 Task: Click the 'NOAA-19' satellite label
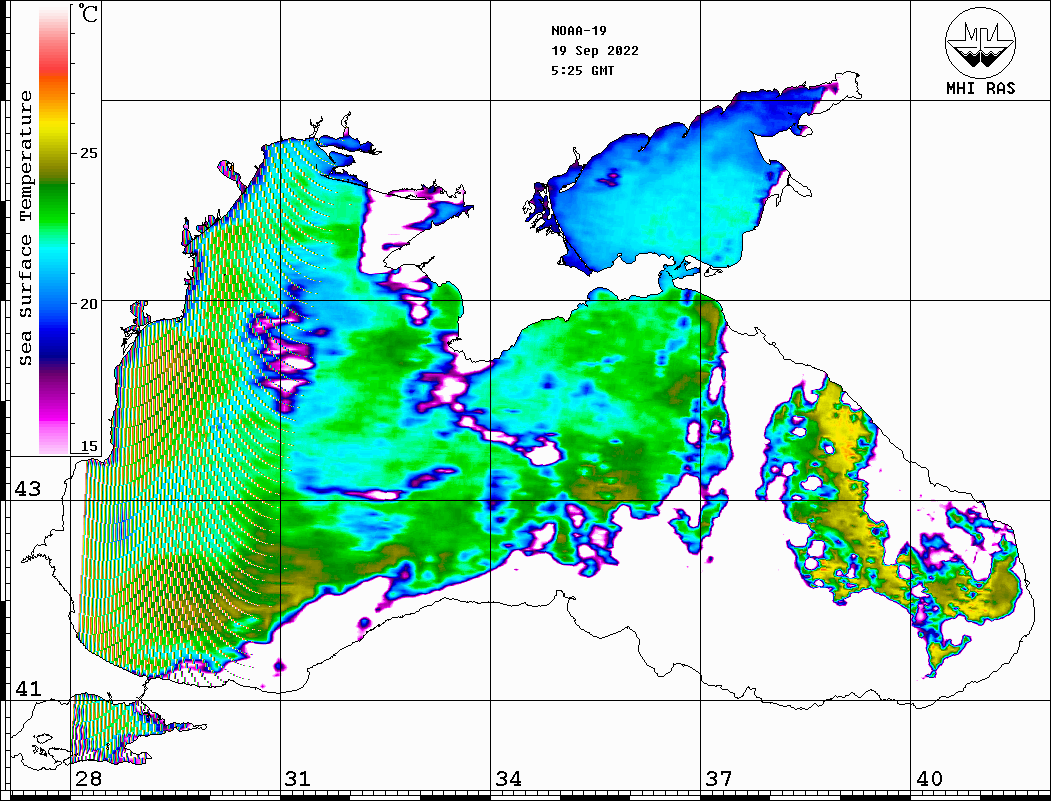pyautogui.click(x=578, y=31)
